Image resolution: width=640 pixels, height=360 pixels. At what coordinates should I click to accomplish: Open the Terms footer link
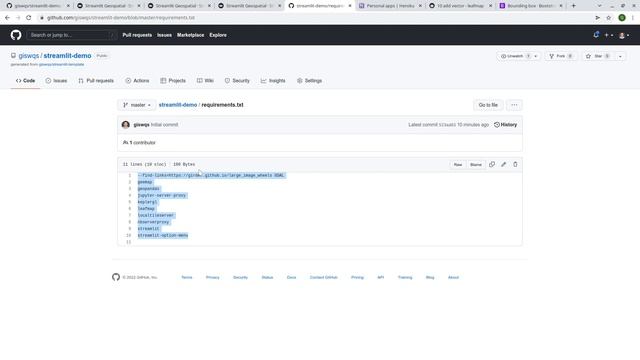[x=187, y=278]
